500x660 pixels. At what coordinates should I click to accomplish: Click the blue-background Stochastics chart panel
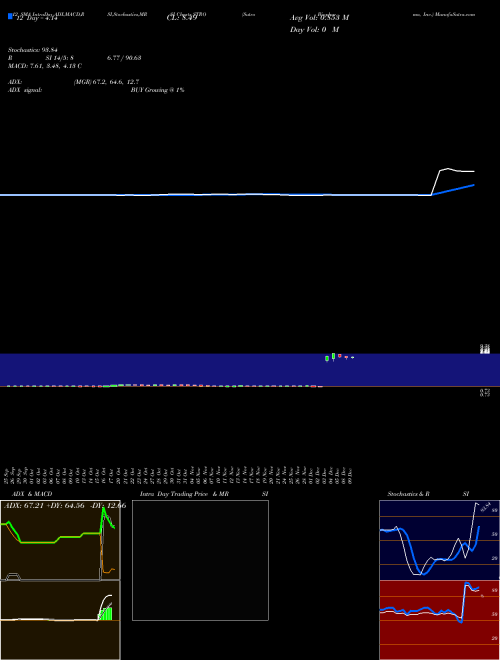tap(439, 540)
